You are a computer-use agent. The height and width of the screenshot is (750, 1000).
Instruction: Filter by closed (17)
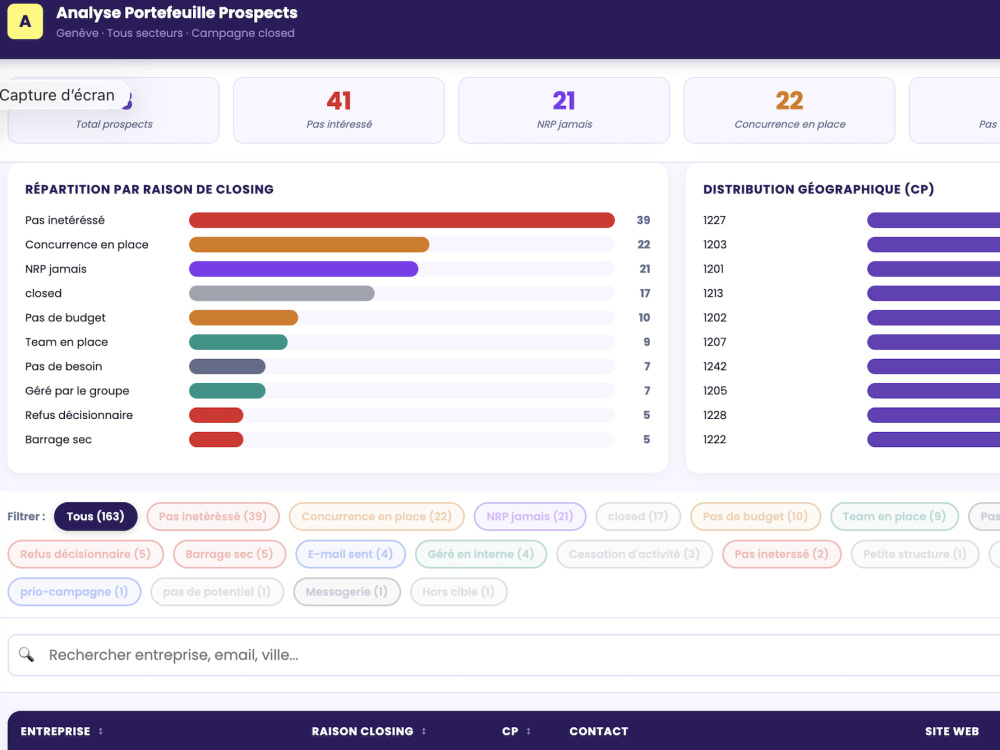(638, 517)
